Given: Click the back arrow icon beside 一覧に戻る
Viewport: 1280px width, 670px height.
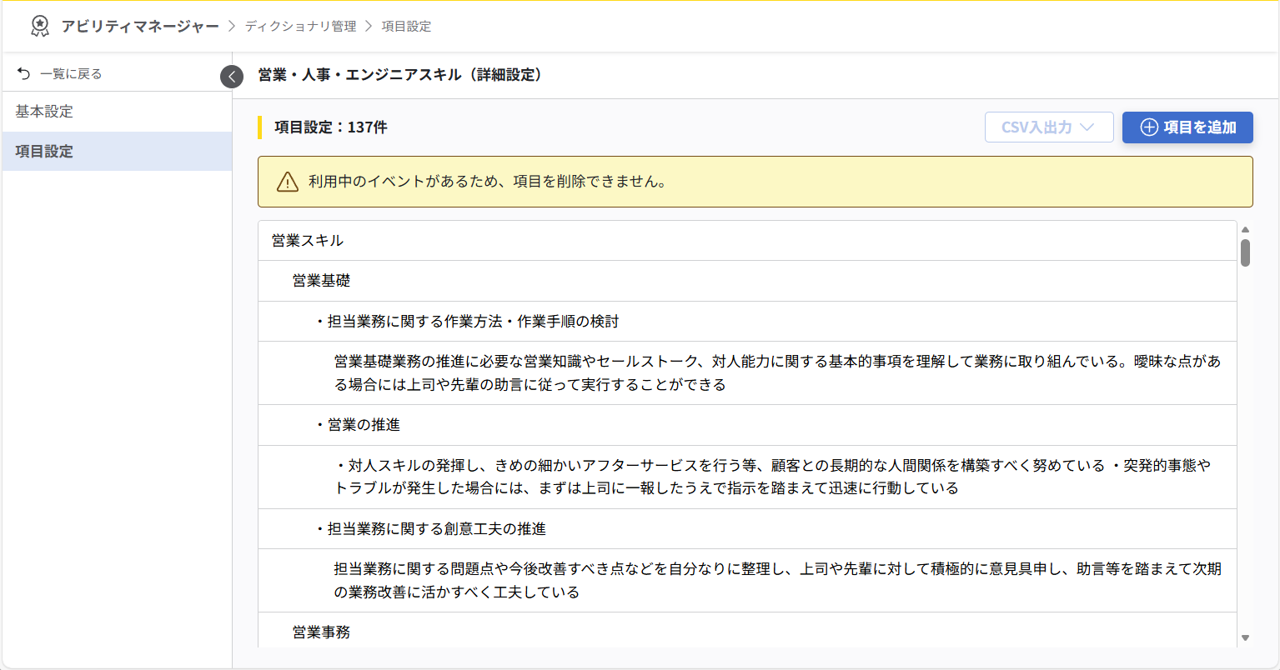Looking at the screenshot, I should [22, 72].
